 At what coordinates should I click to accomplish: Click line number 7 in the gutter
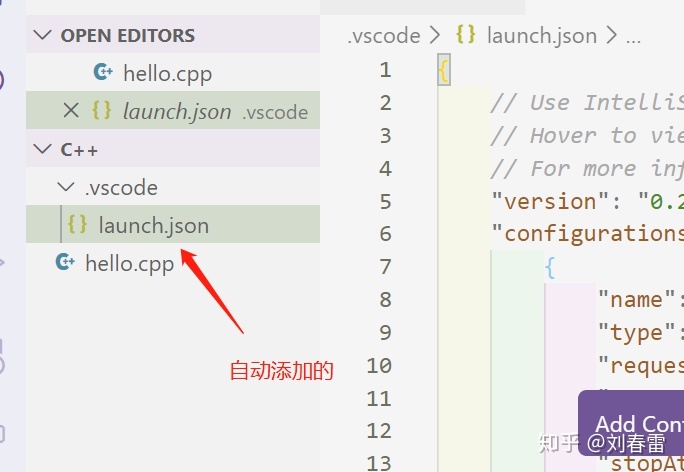point(385,267)
